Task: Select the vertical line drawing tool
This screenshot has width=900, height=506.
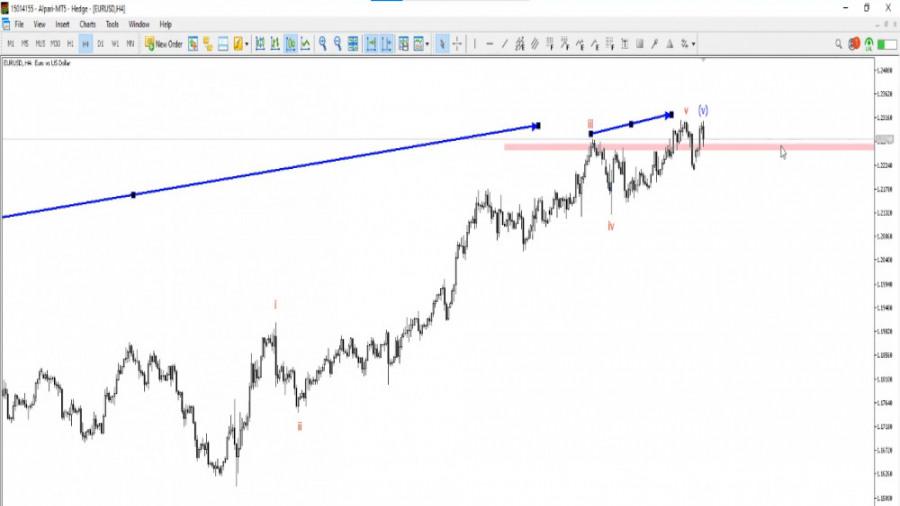Action: click(x=475, y=44)
